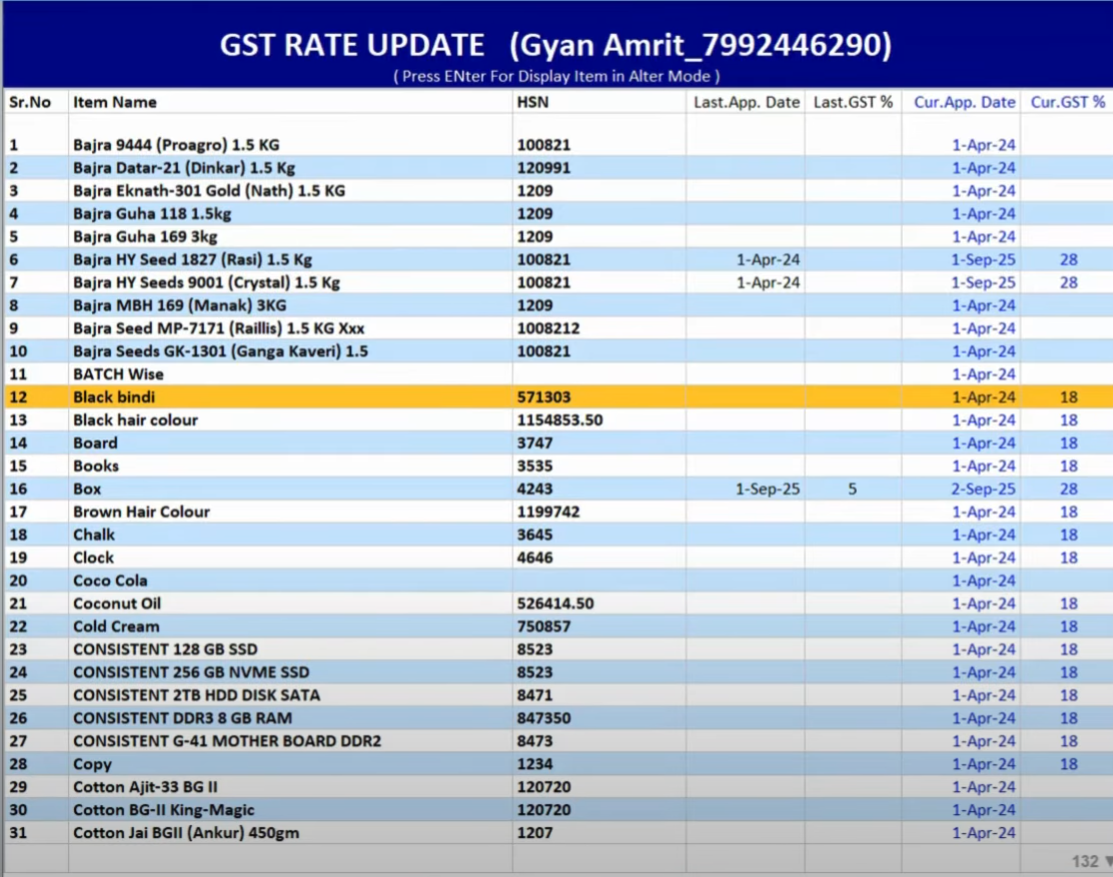Open Bajra 9444 (Proagro) 1.5 KG item
The width and height of the screenshot is (1113, 877).
pyautogui.click(x=176, y=145)
